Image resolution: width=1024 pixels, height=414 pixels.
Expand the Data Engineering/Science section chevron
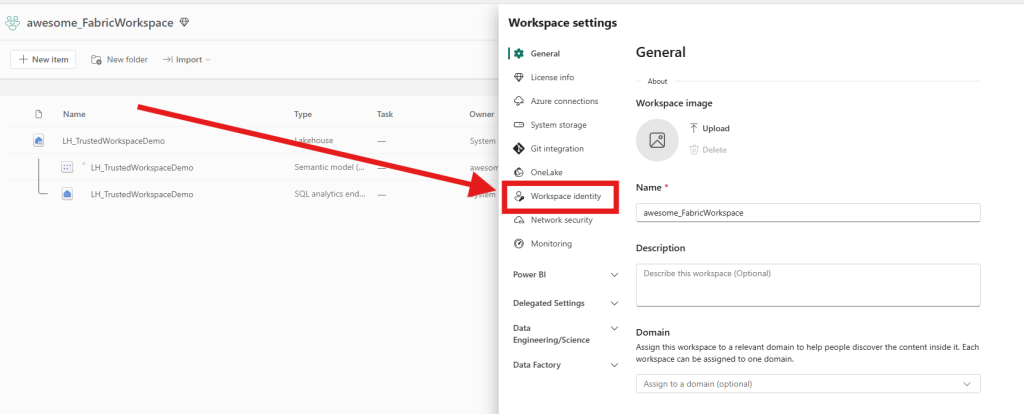pyautogui.click(x=614, y=328)
